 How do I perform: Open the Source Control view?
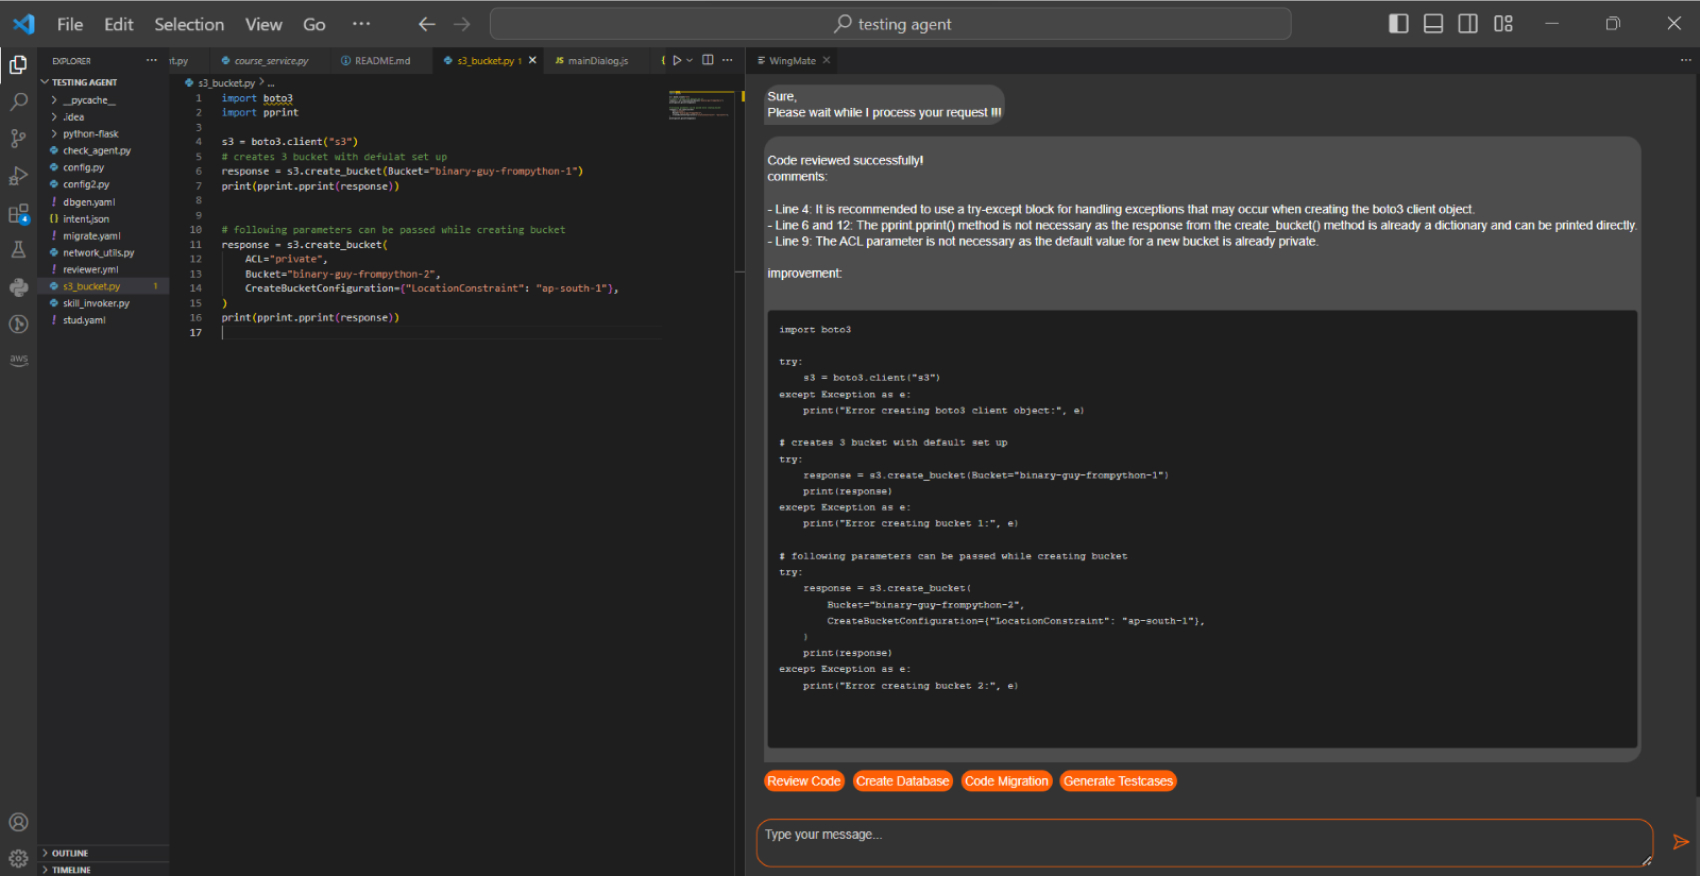(18, 139)
